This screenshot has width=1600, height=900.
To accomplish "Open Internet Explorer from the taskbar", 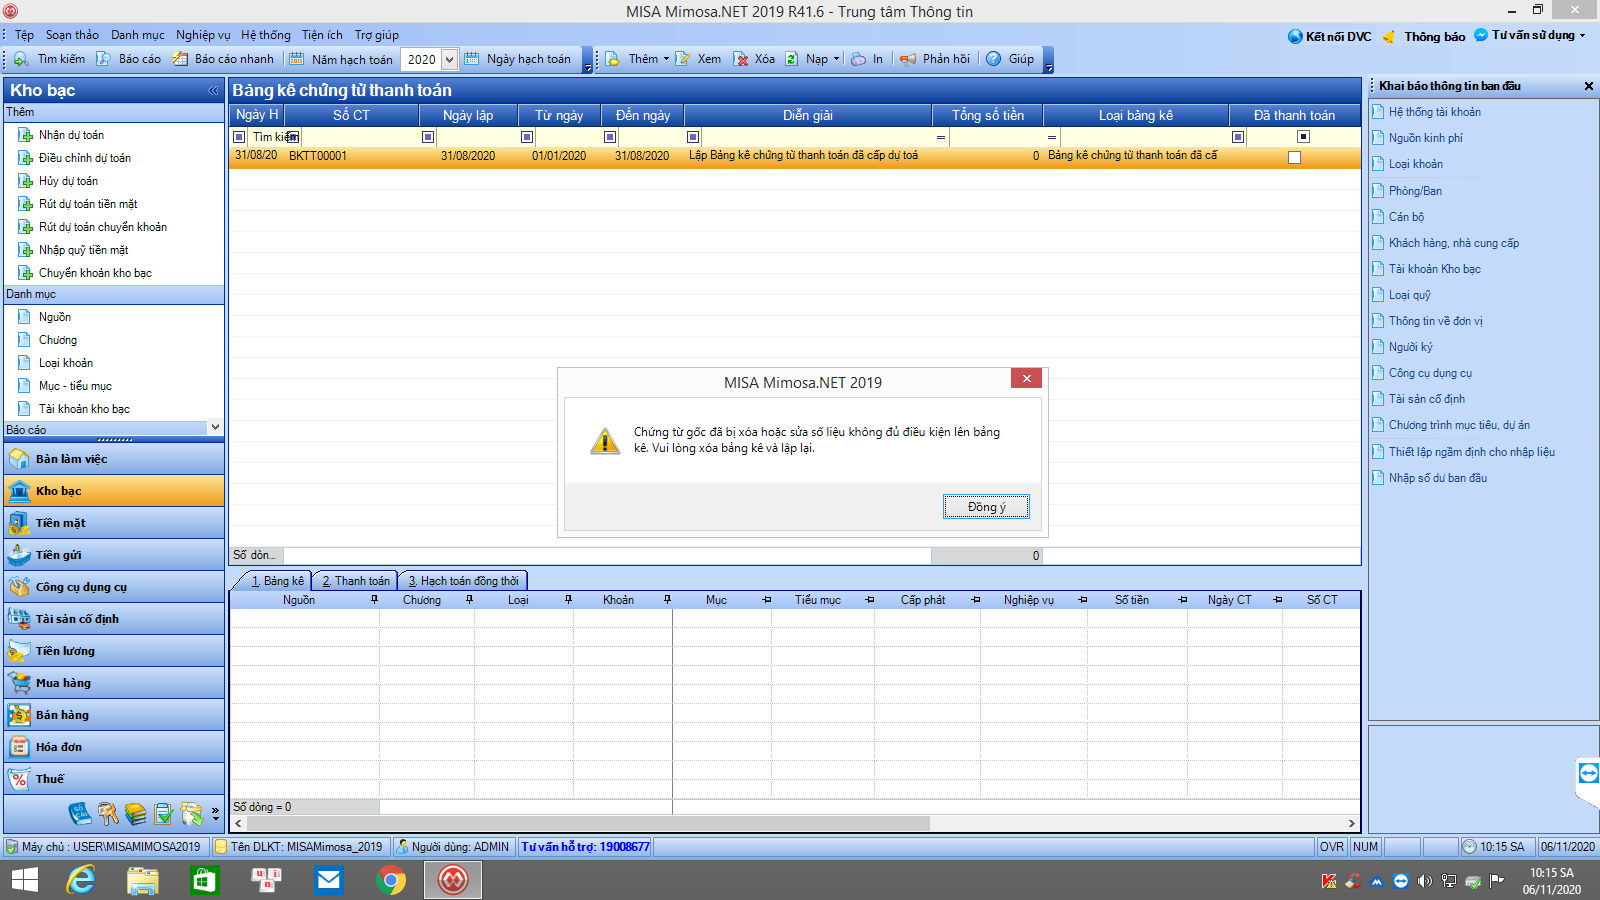I will [81, 880].
